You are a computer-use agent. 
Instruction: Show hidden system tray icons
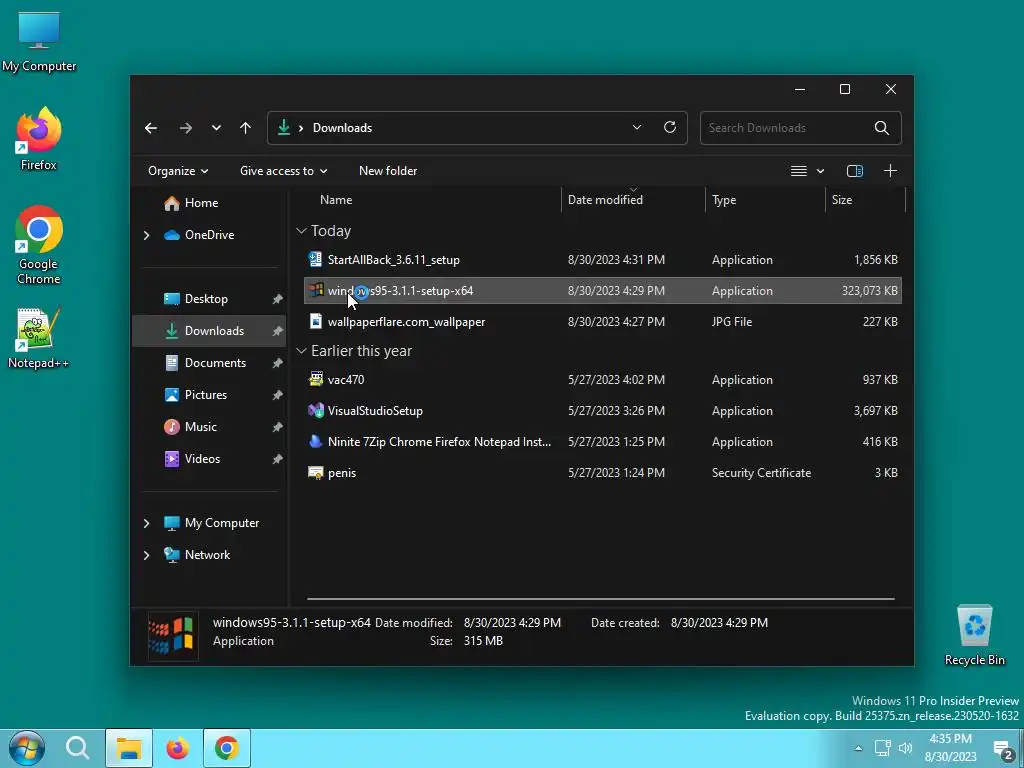(x=858, y=749)
